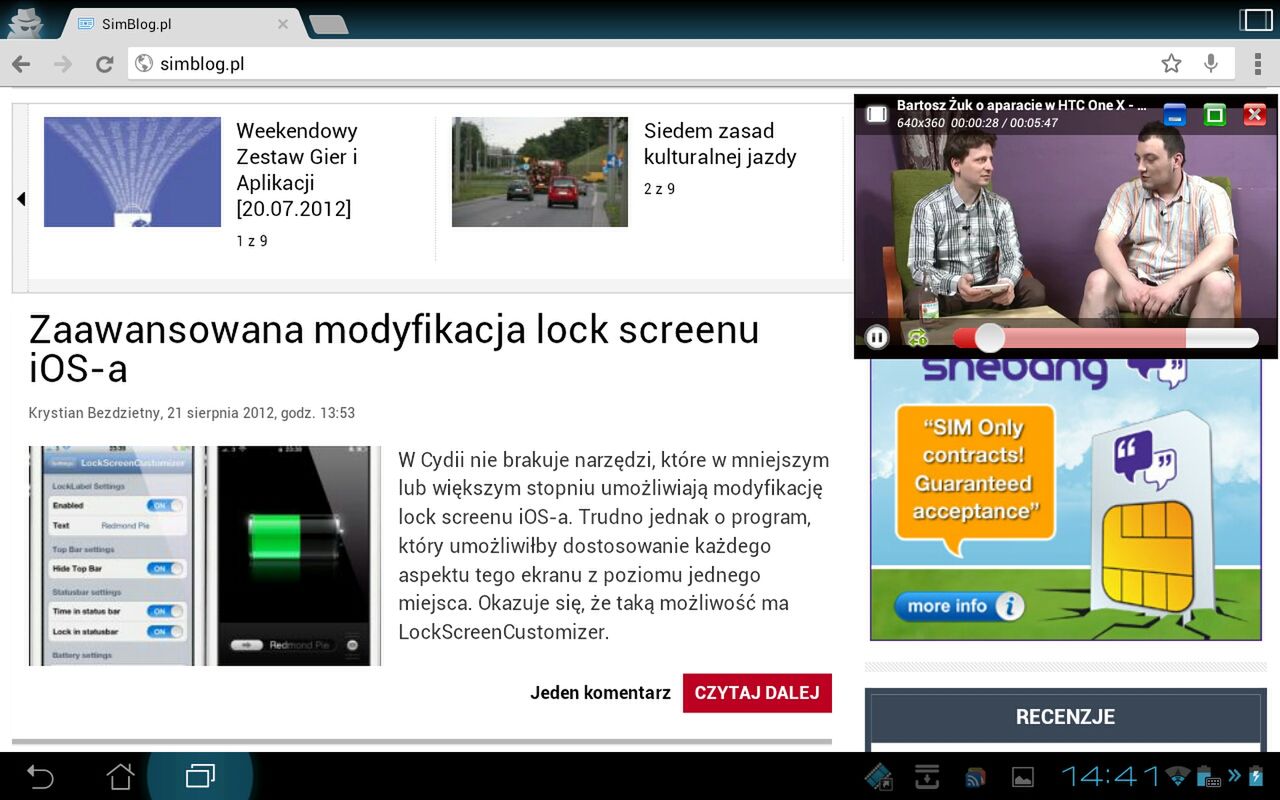1280x800 pixels.
Task: Click the charging battery icon
Action: coord(1257,776)
